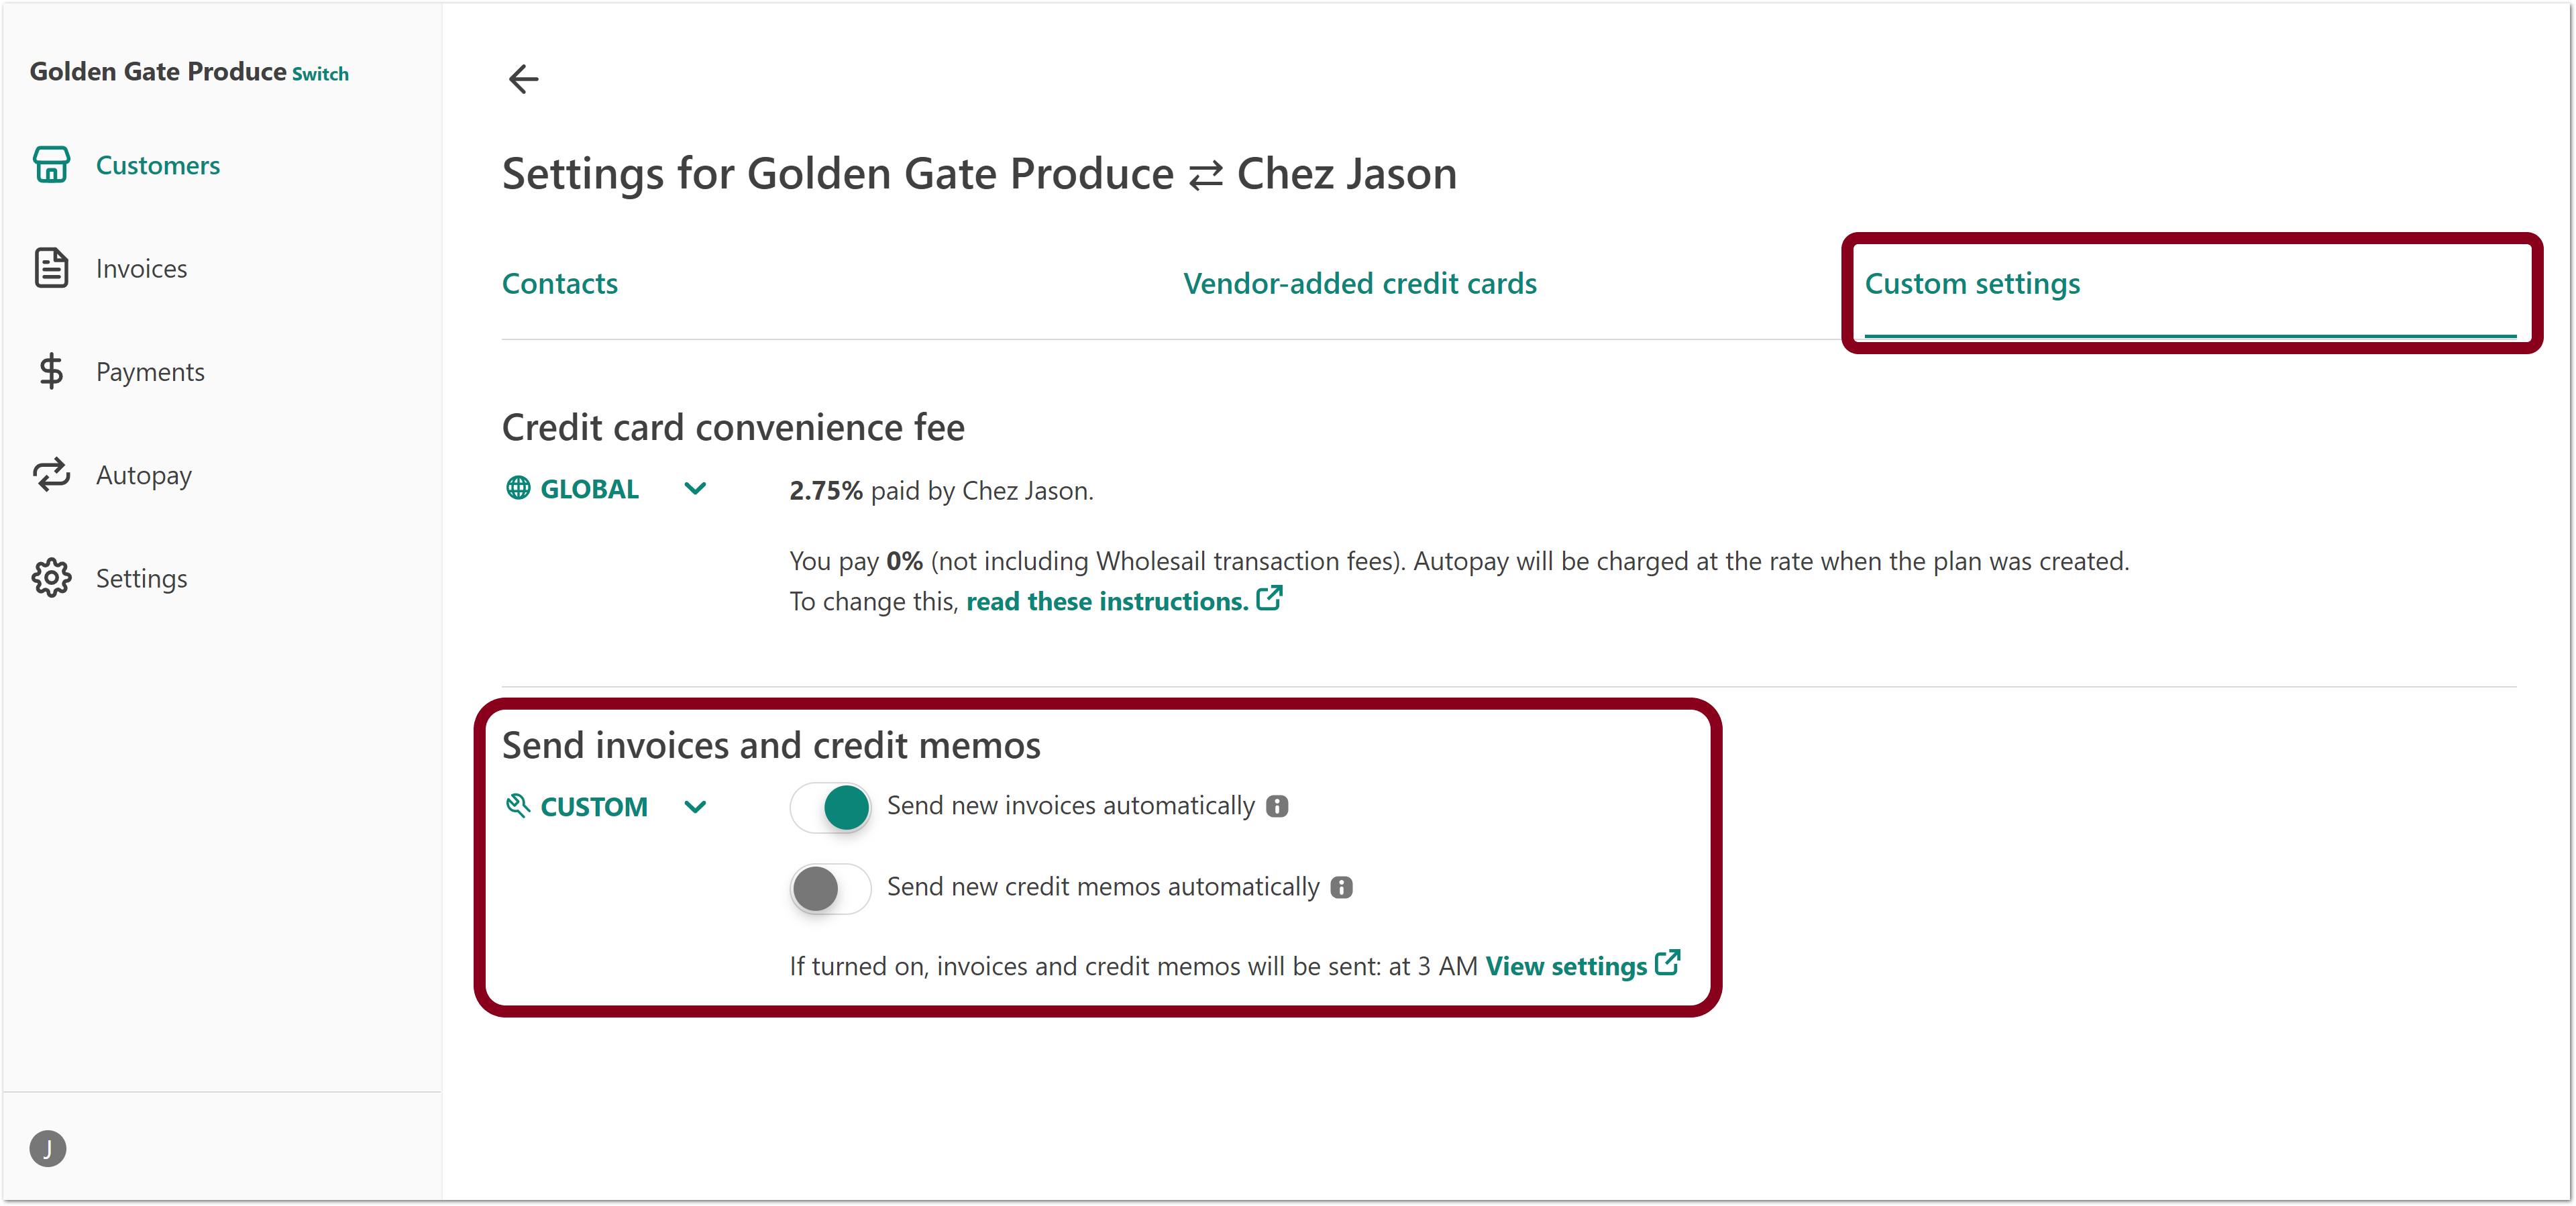Image resolution: width=2576 pixels, height=1206 pixels.
Task: Click the back arrow
Action: point(523,79)
